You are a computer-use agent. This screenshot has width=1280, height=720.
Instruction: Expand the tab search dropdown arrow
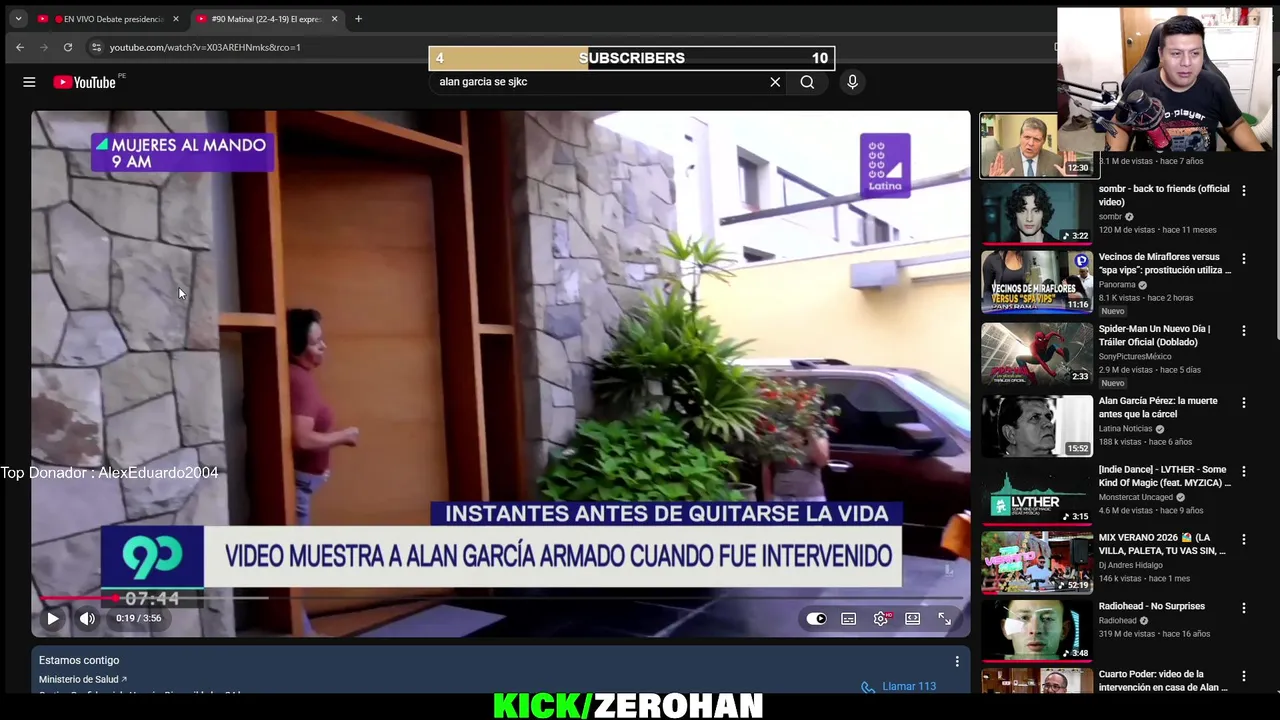[x=18, y=19]
